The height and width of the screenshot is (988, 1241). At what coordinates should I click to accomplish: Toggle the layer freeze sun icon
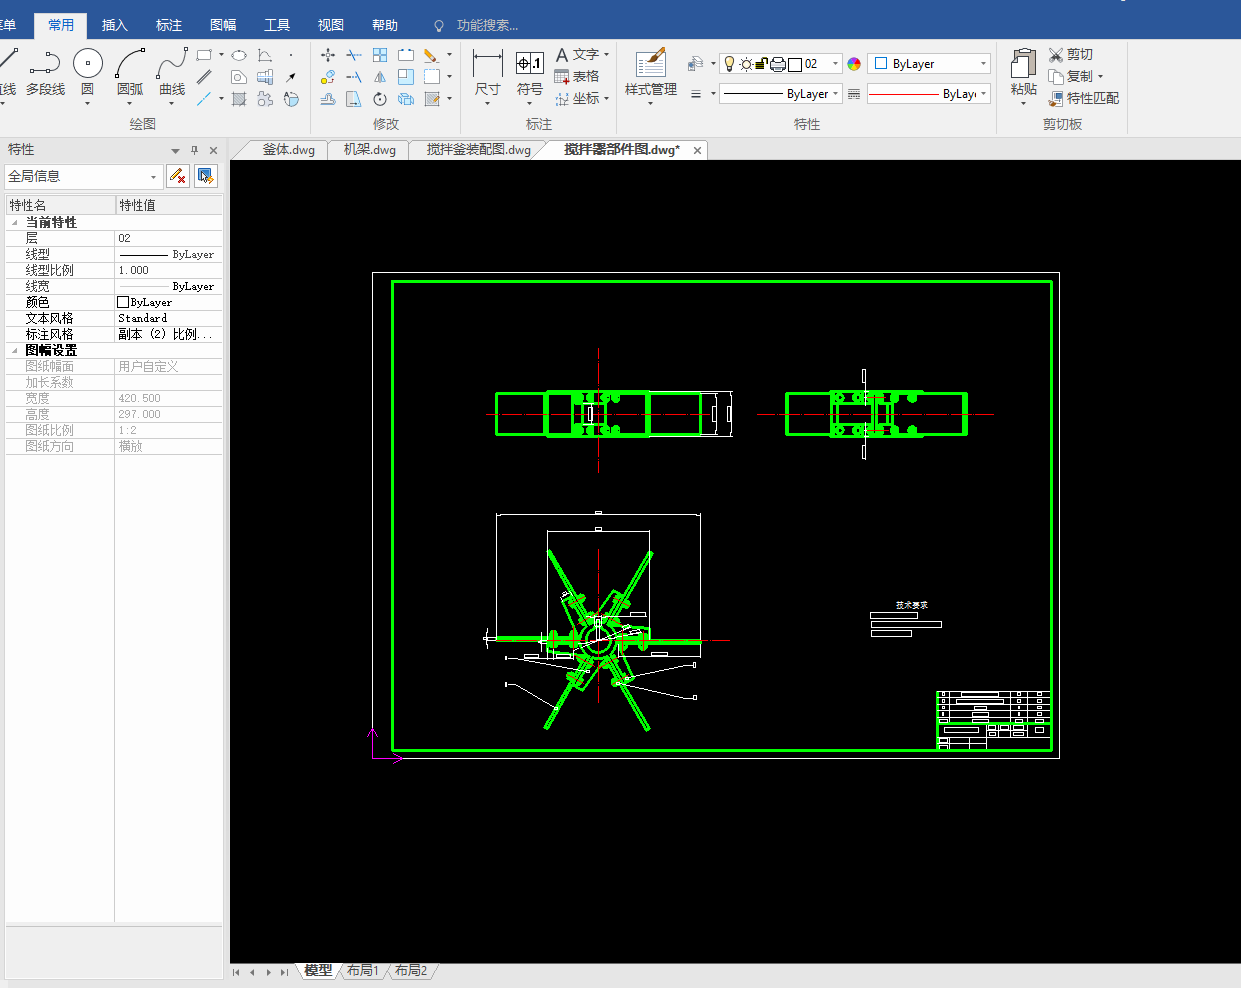coord(746,64)
